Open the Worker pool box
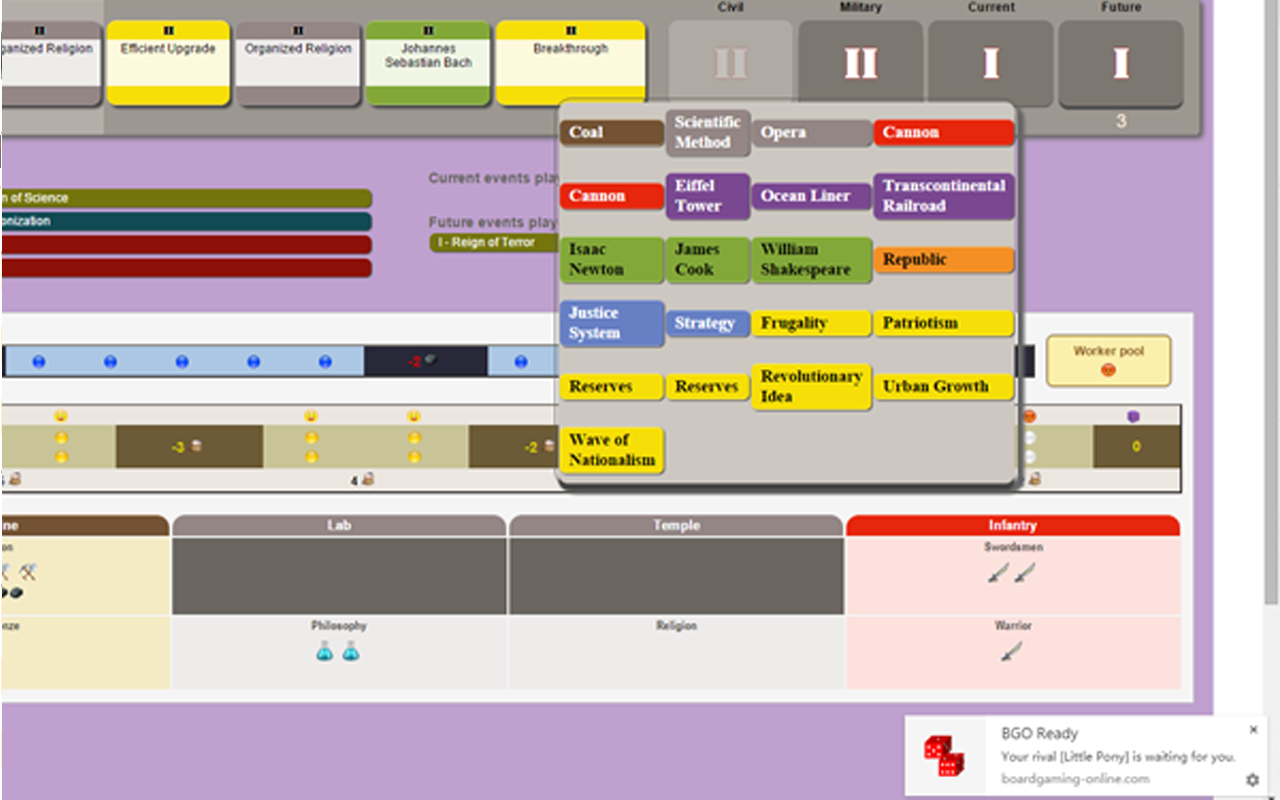This screenshot has height=800, width=1280. point(1108,360)
